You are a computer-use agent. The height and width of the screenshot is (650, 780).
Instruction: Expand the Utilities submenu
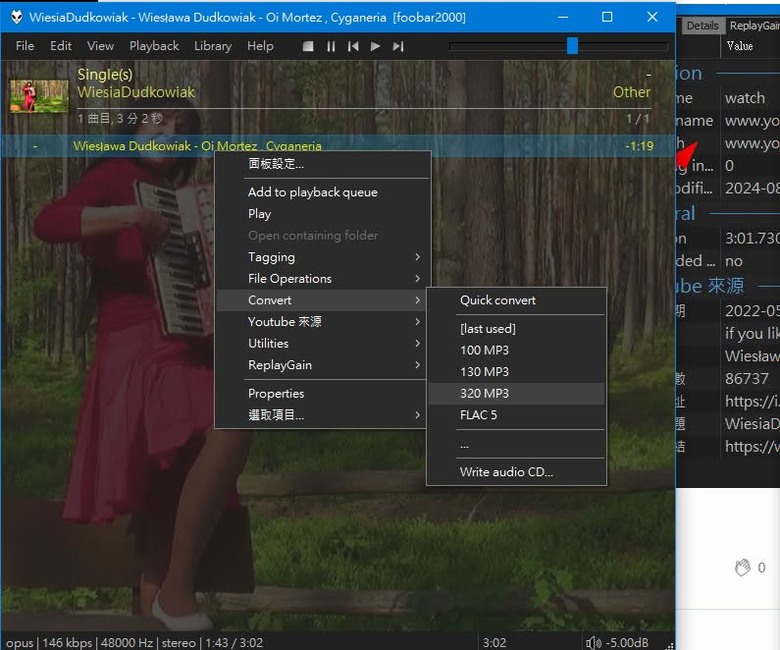(322, 343)
